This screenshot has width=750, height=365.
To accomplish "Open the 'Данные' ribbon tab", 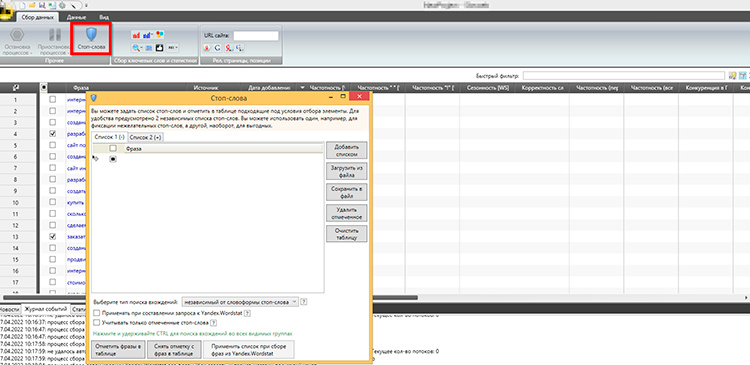I will tap(76, 17).
